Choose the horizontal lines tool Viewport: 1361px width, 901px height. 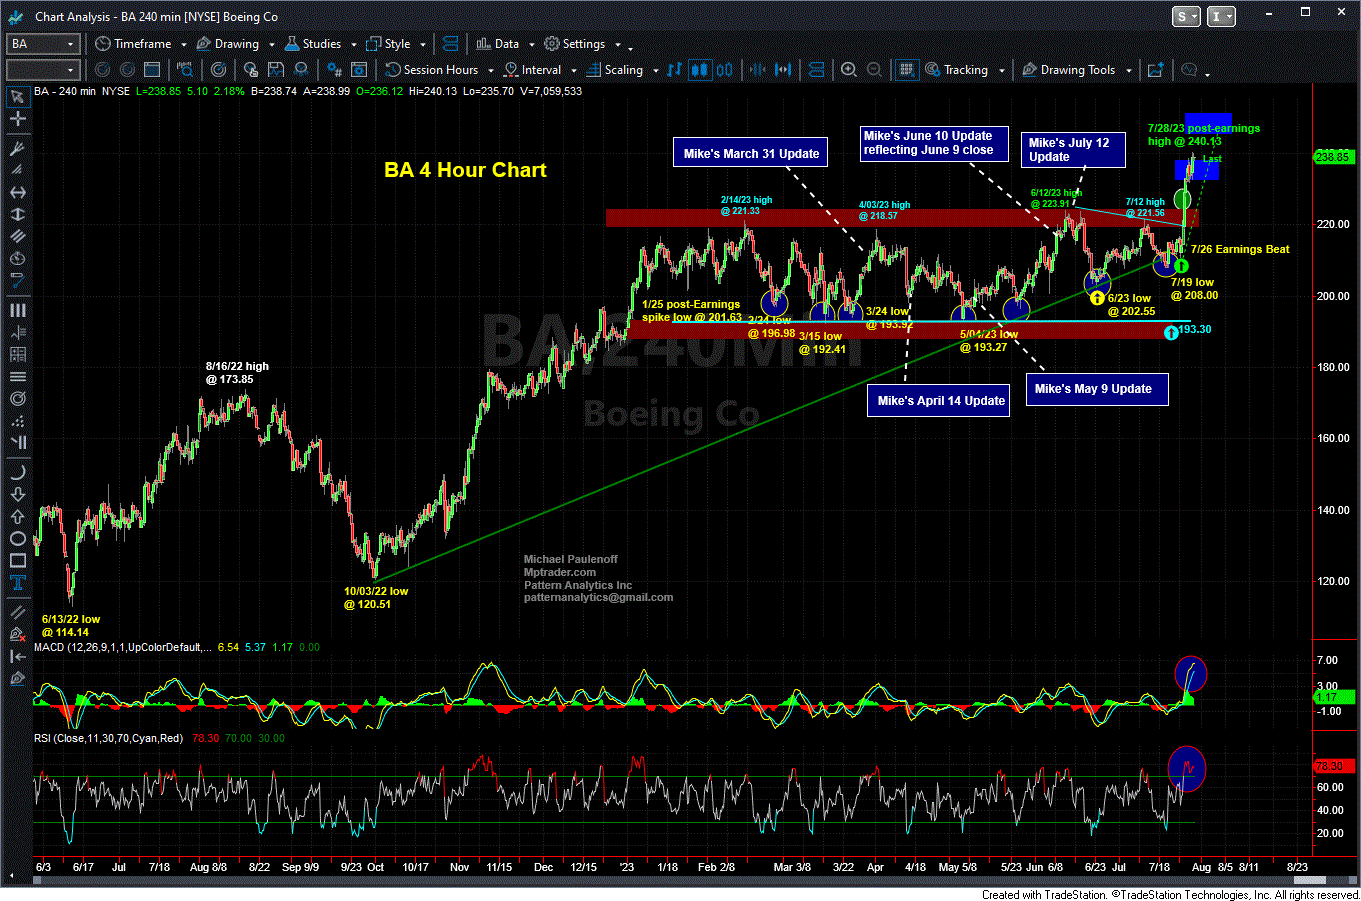[x=17, y=376]
